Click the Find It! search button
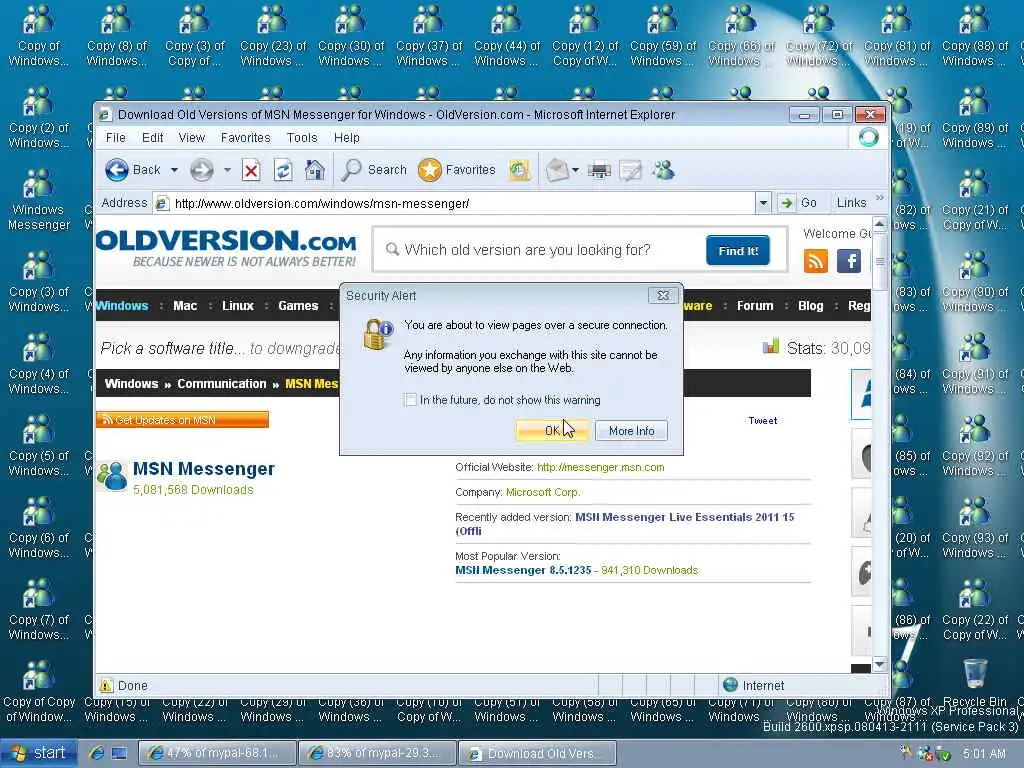Screen dimensions: 1024x768 coord(738,251)
